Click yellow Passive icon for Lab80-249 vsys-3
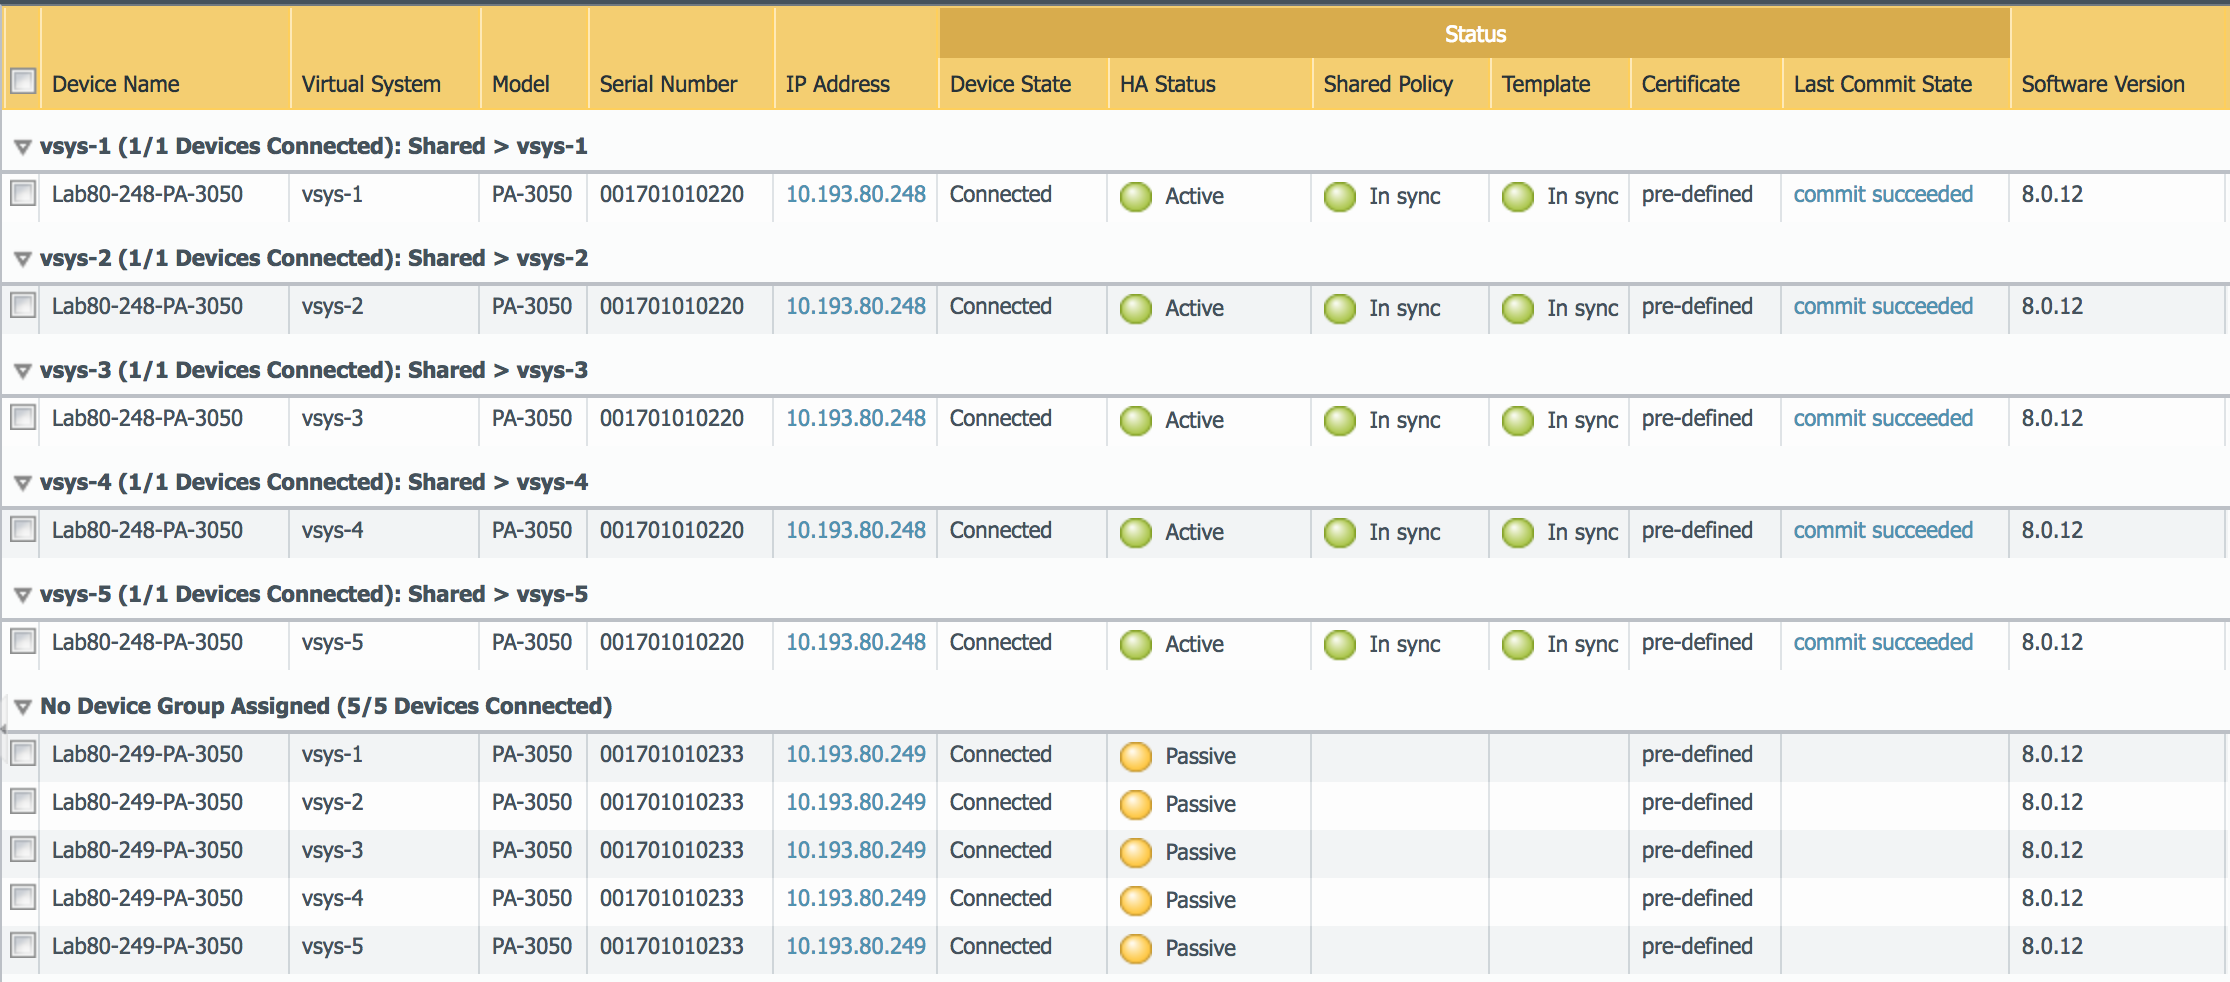 [1135, 853]
